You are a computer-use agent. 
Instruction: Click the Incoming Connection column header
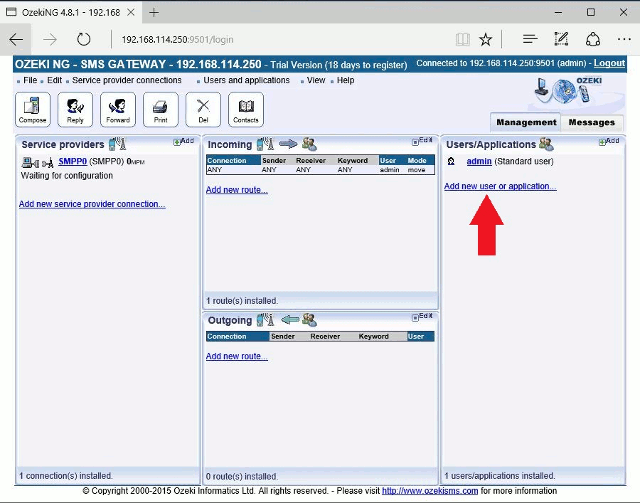click(x=233, y=160)
